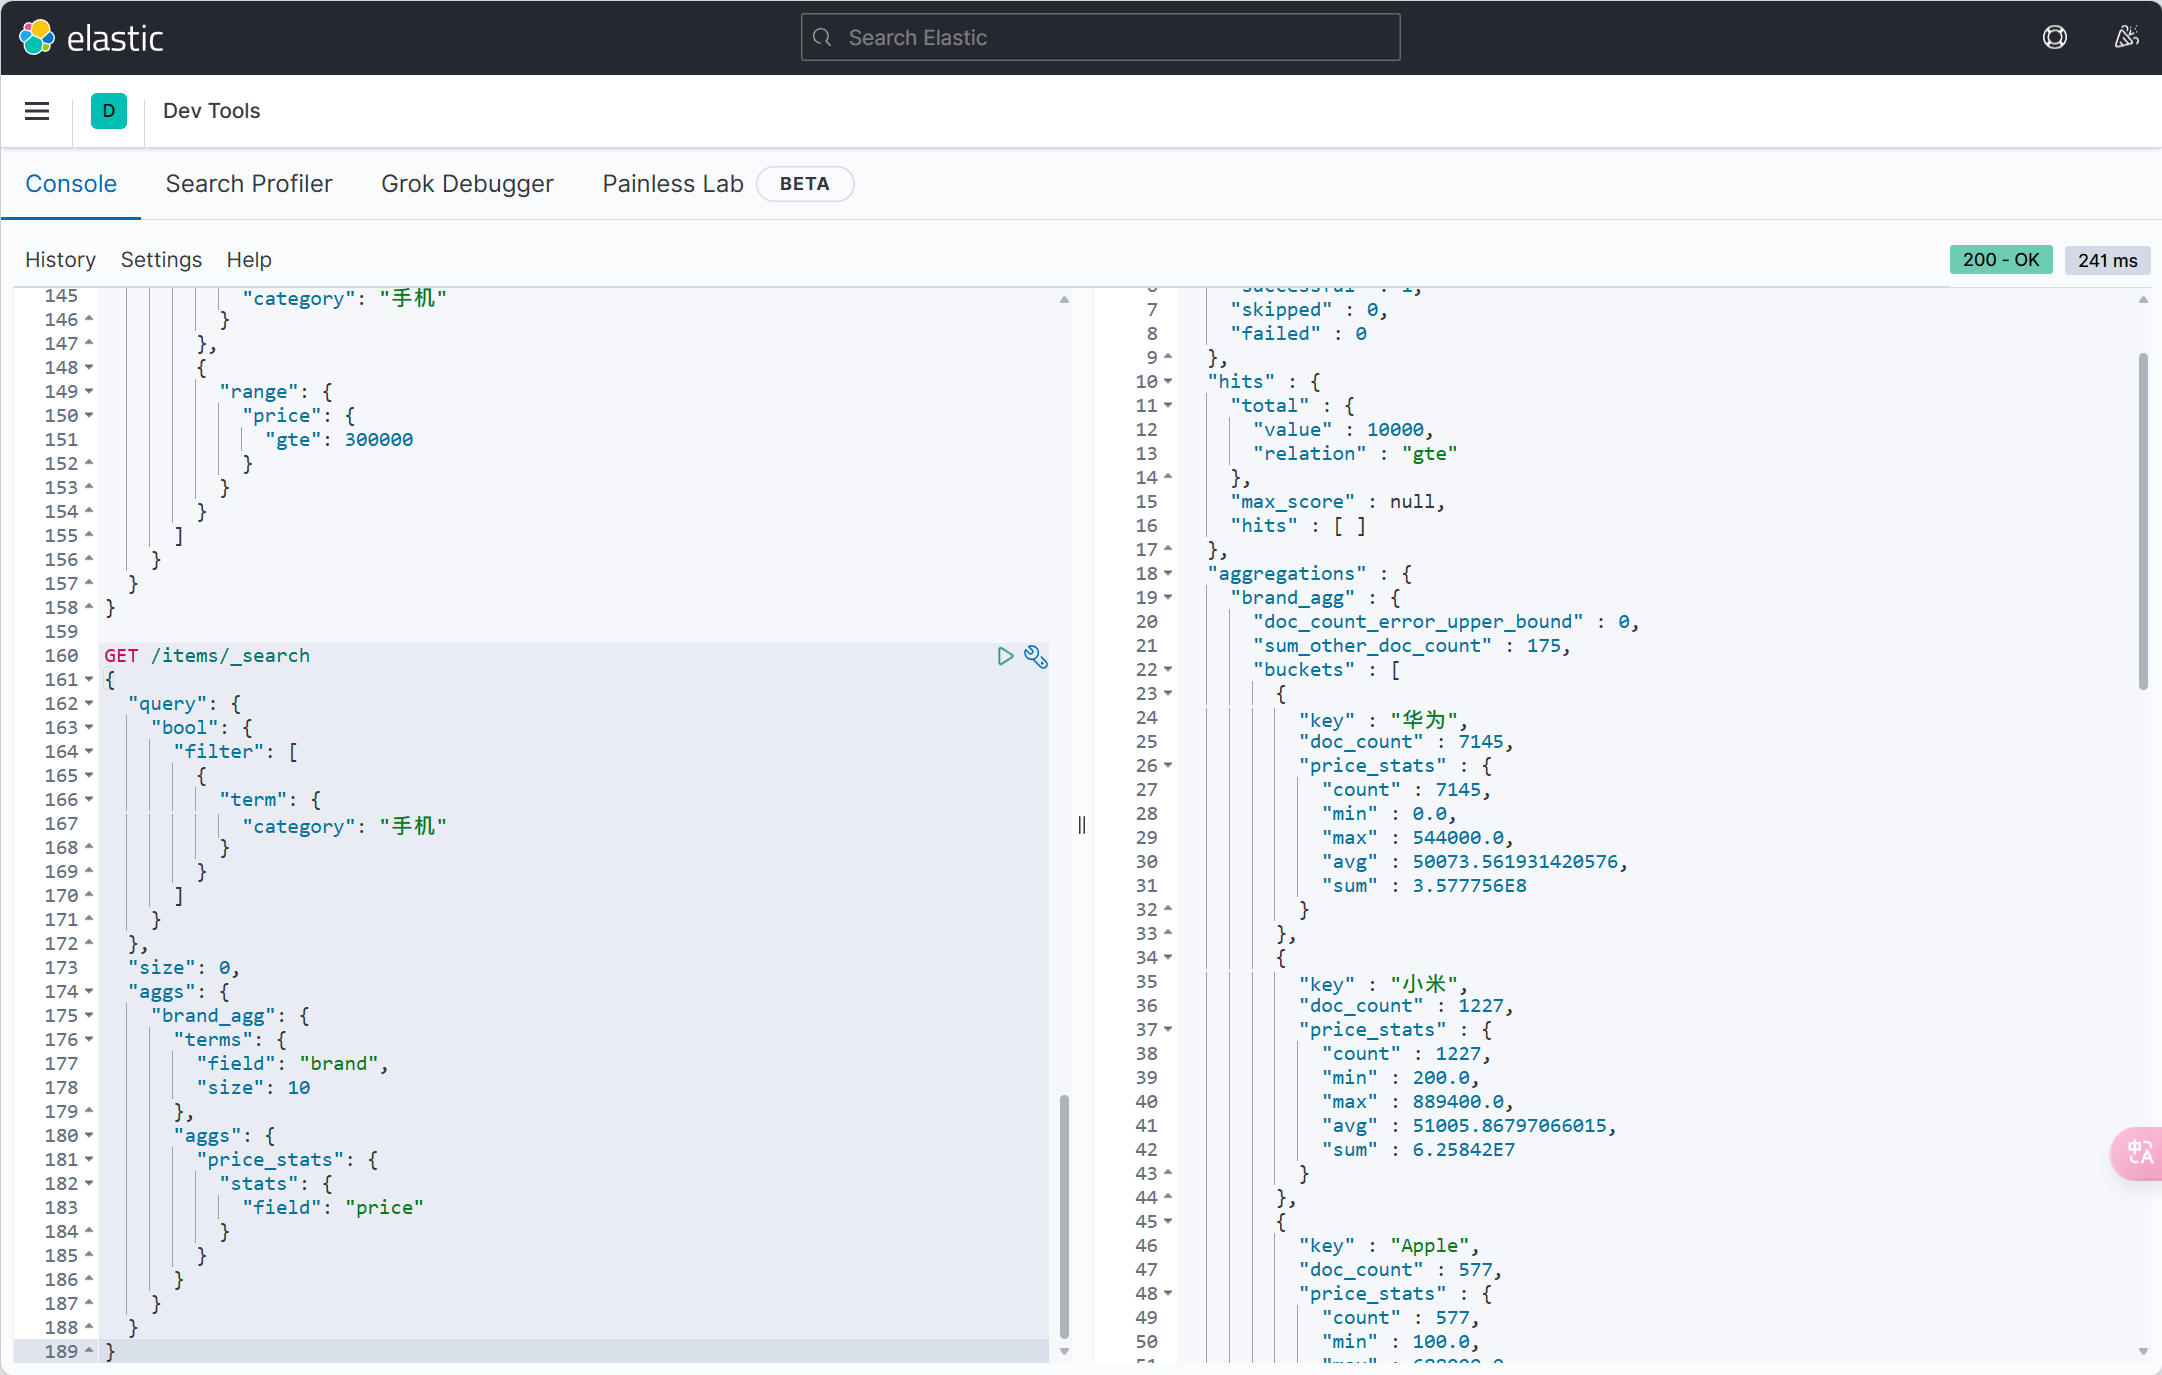Focus the Search Elastic input field
Viewport: 2162px width, 1375px height.
[1100, 38]
